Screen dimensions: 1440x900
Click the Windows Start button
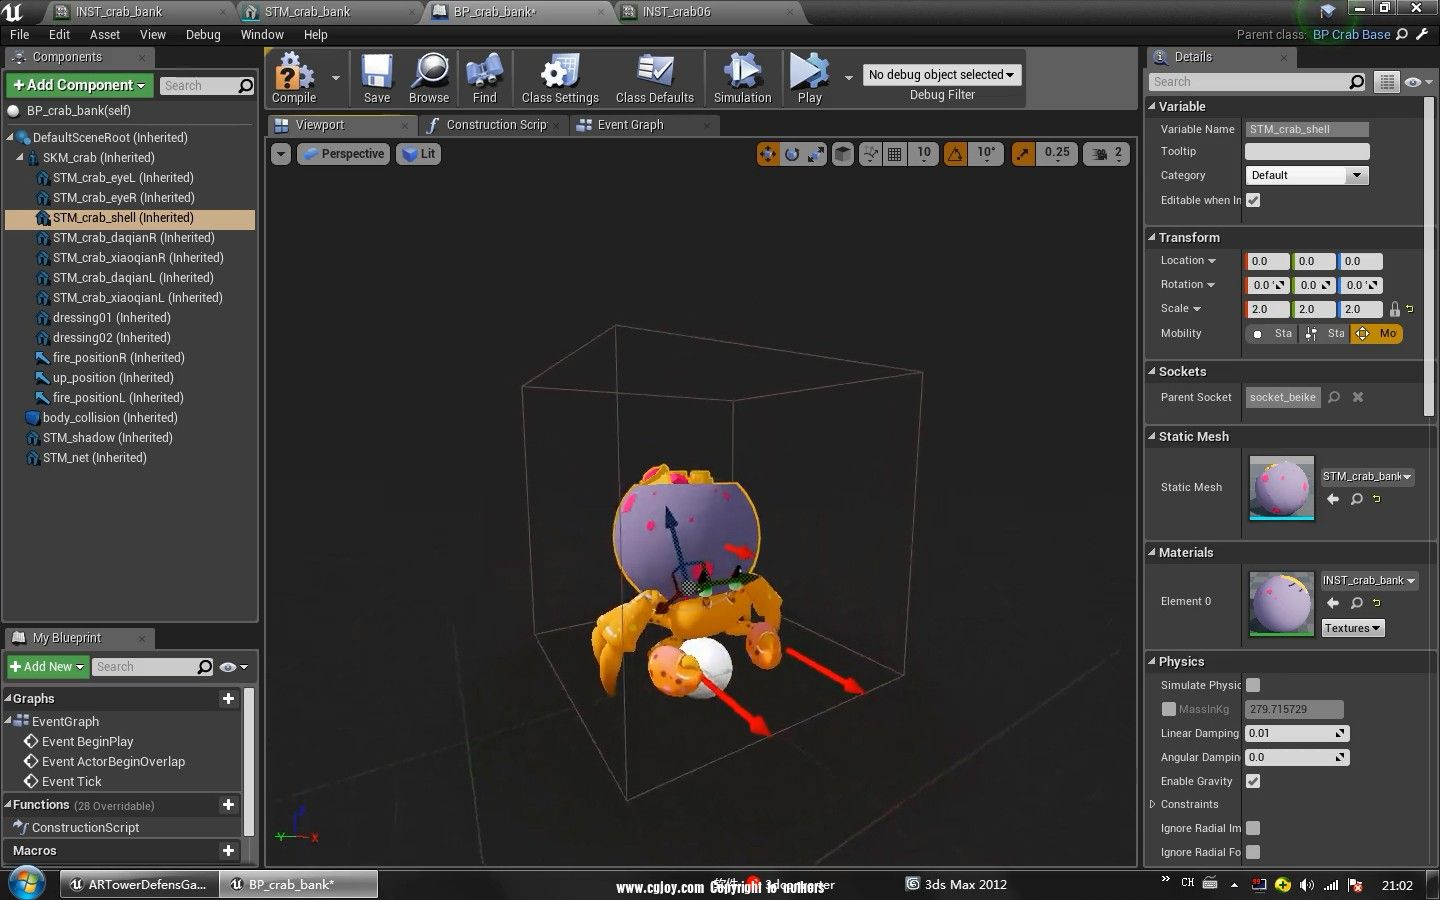coord(27,884)
